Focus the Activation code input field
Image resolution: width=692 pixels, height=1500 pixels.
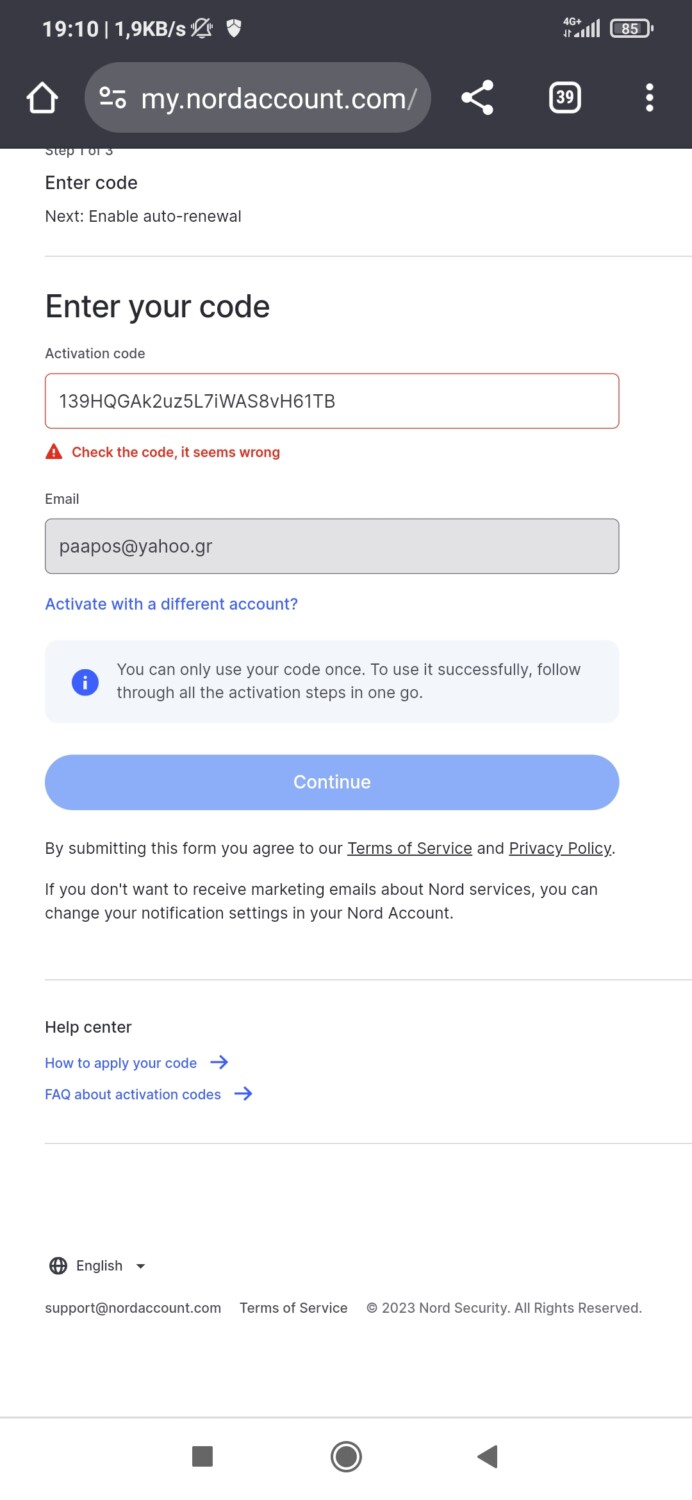click(x=332, y=402)
